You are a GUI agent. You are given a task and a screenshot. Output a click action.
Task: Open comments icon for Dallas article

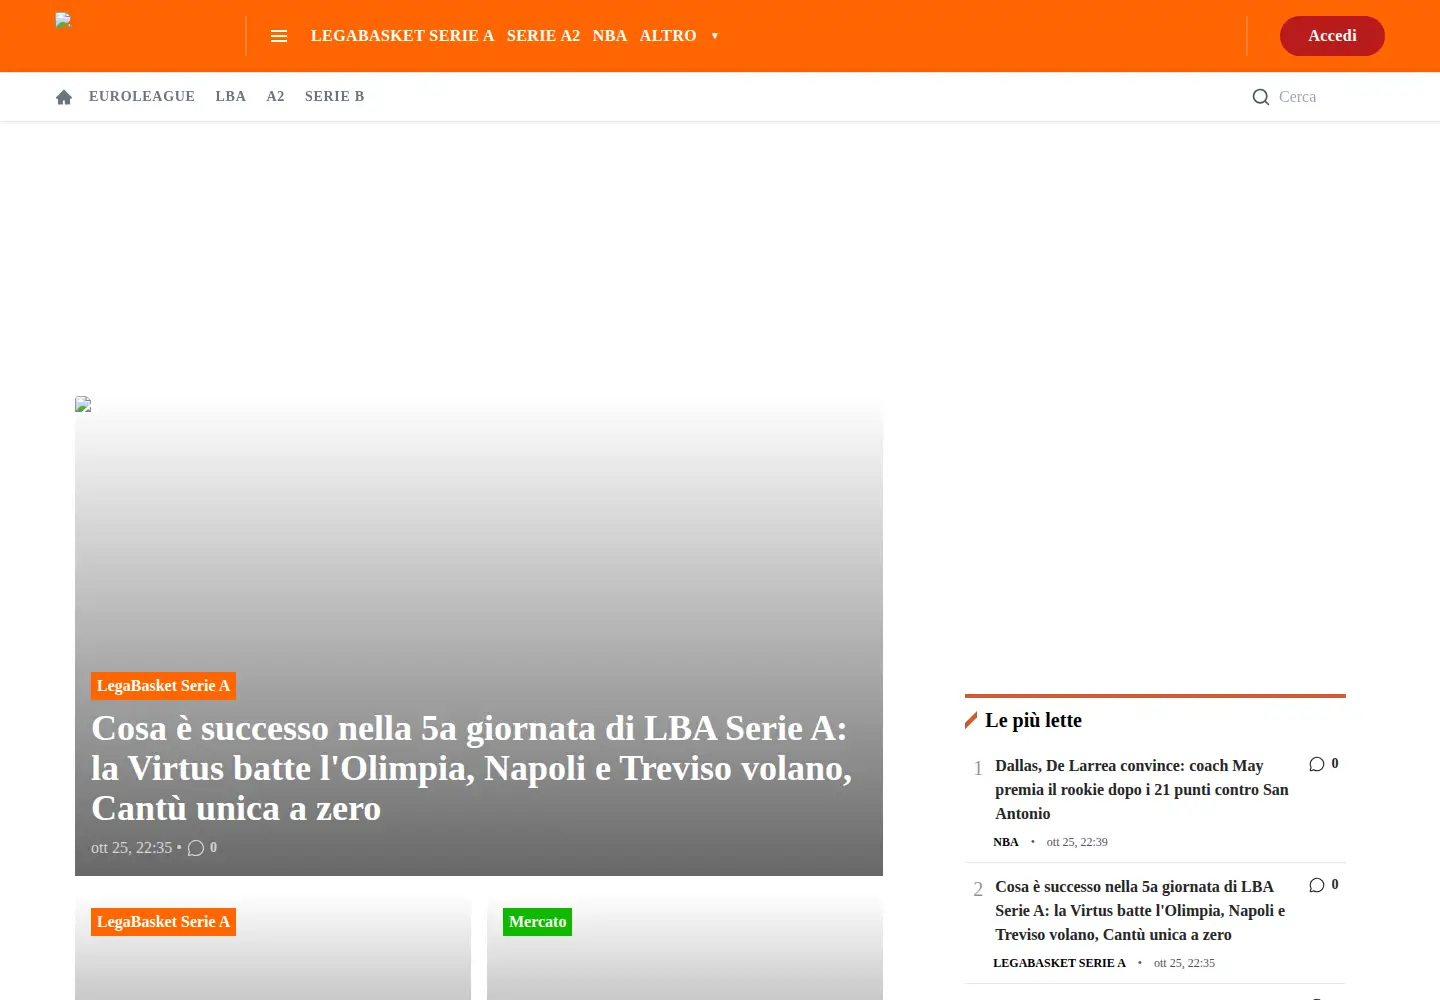pyautogui.click(x=1317, y=764)
